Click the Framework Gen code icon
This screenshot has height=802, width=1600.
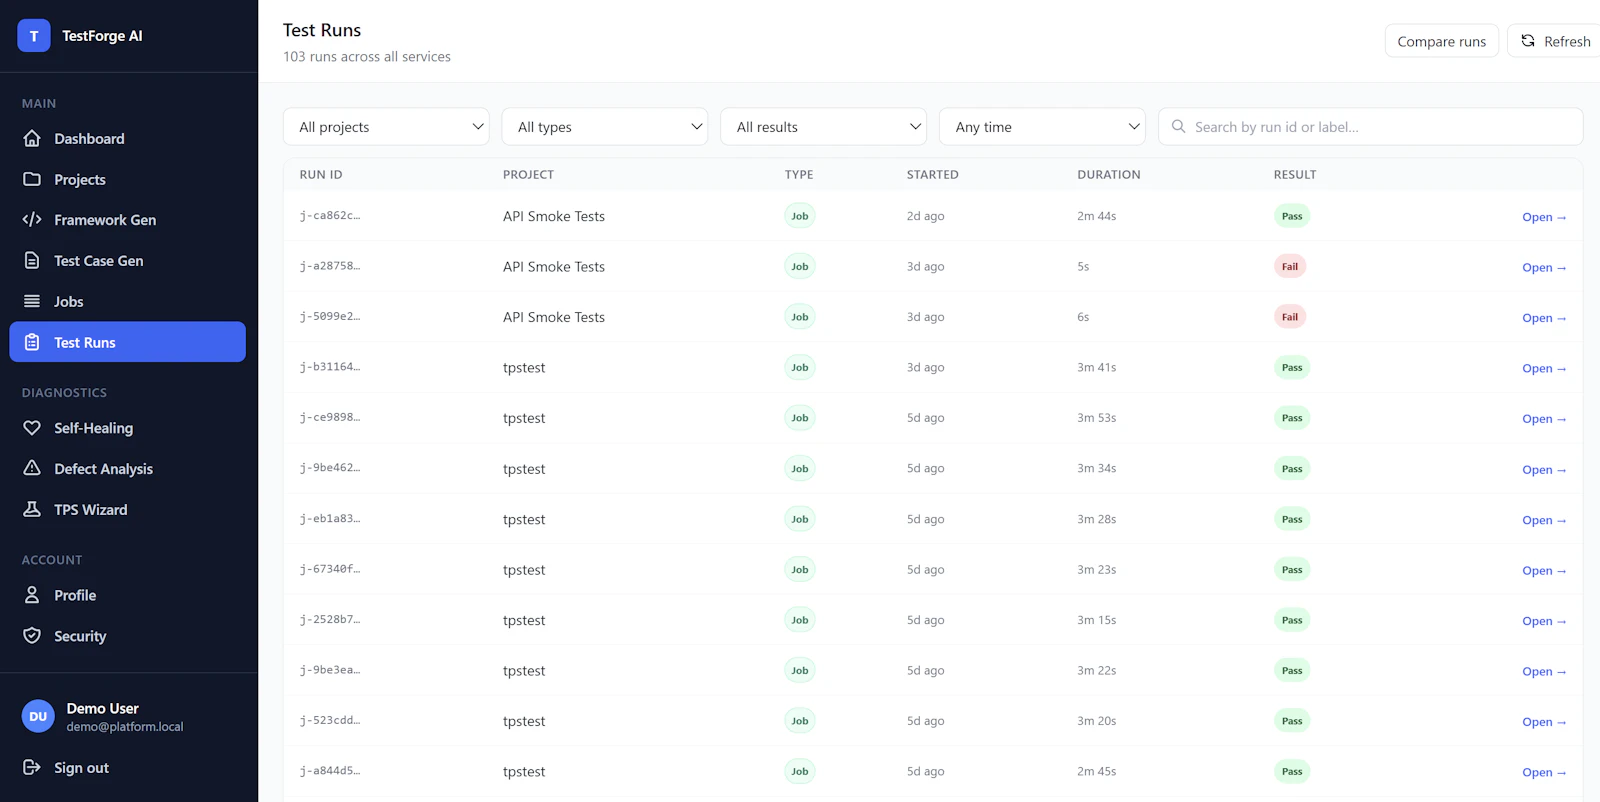coord(32,219)
